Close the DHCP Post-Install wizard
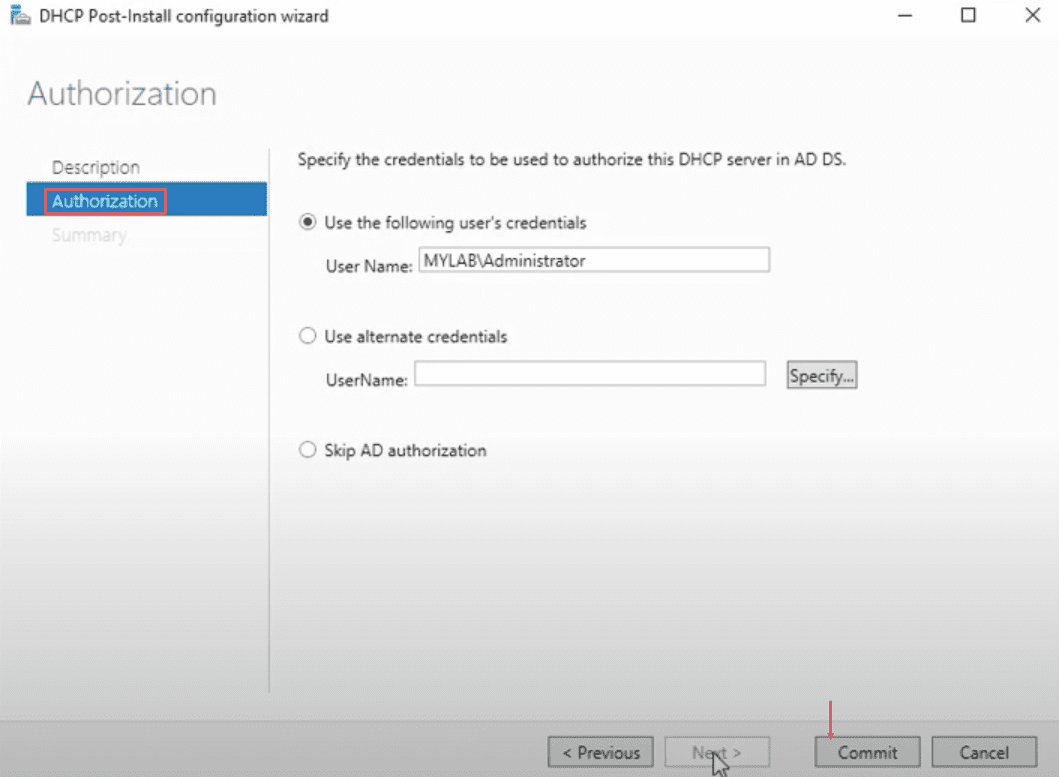Image resolution: width=1059 pixels, height=777 pixels. [1033, 16]
